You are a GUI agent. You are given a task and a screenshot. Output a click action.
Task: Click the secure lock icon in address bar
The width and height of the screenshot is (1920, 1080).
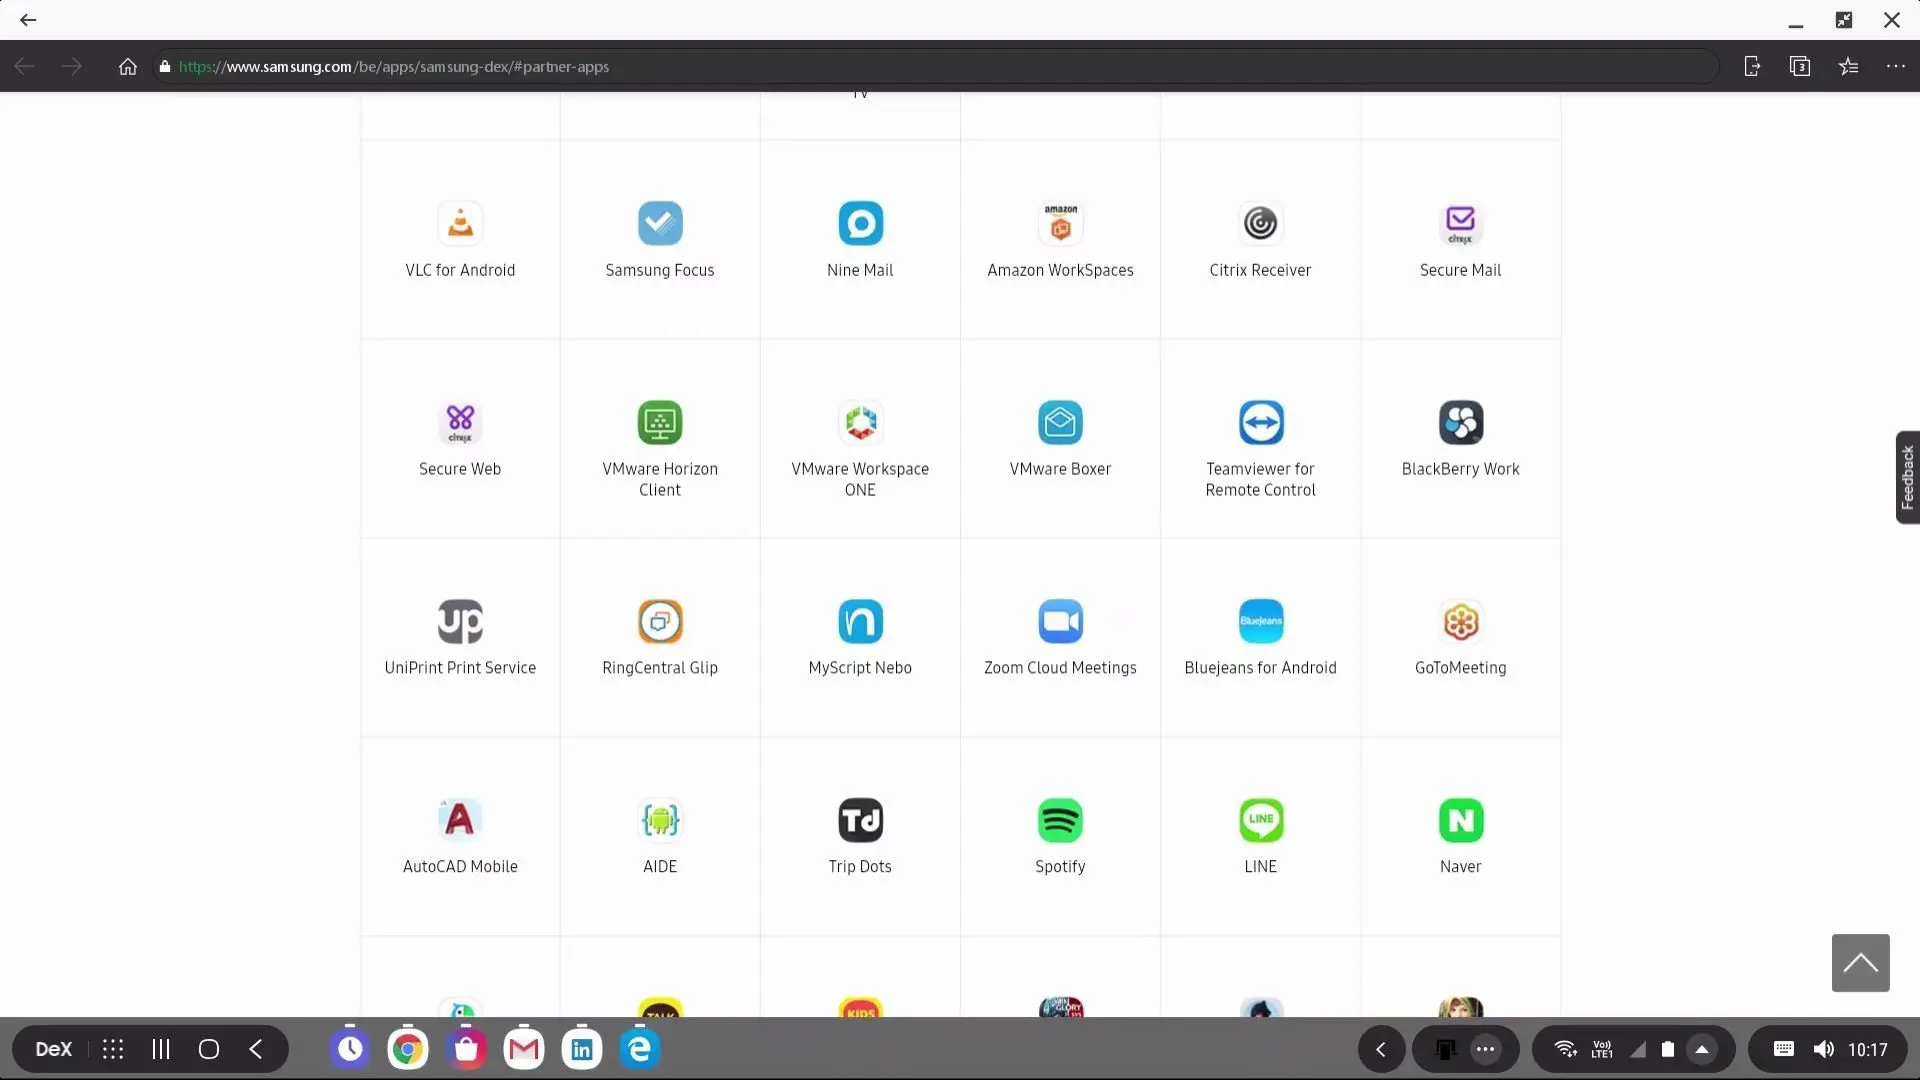pyautogui.click(x=165, y=67)
